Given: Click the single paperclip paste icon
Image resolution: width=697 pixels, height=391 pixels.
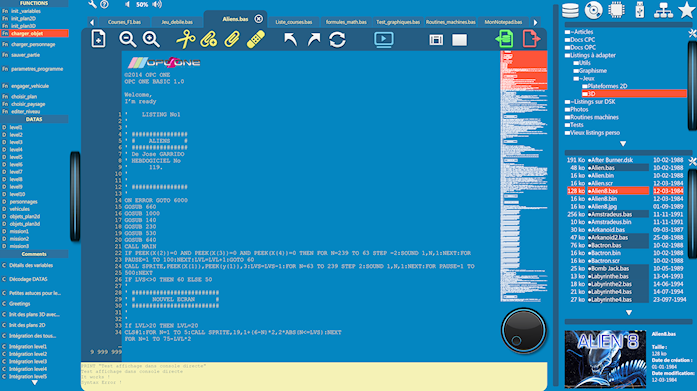Looking at the screenshot, I should 232,39.
